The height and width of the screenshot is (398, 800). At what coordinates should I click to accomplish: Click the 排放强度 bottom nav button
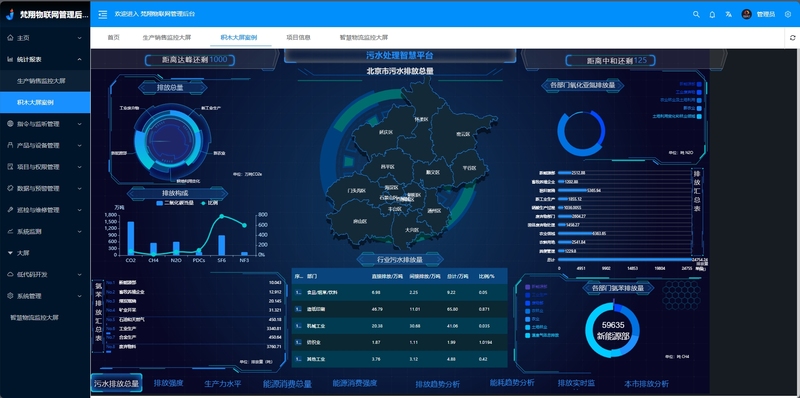pos(168,383)
